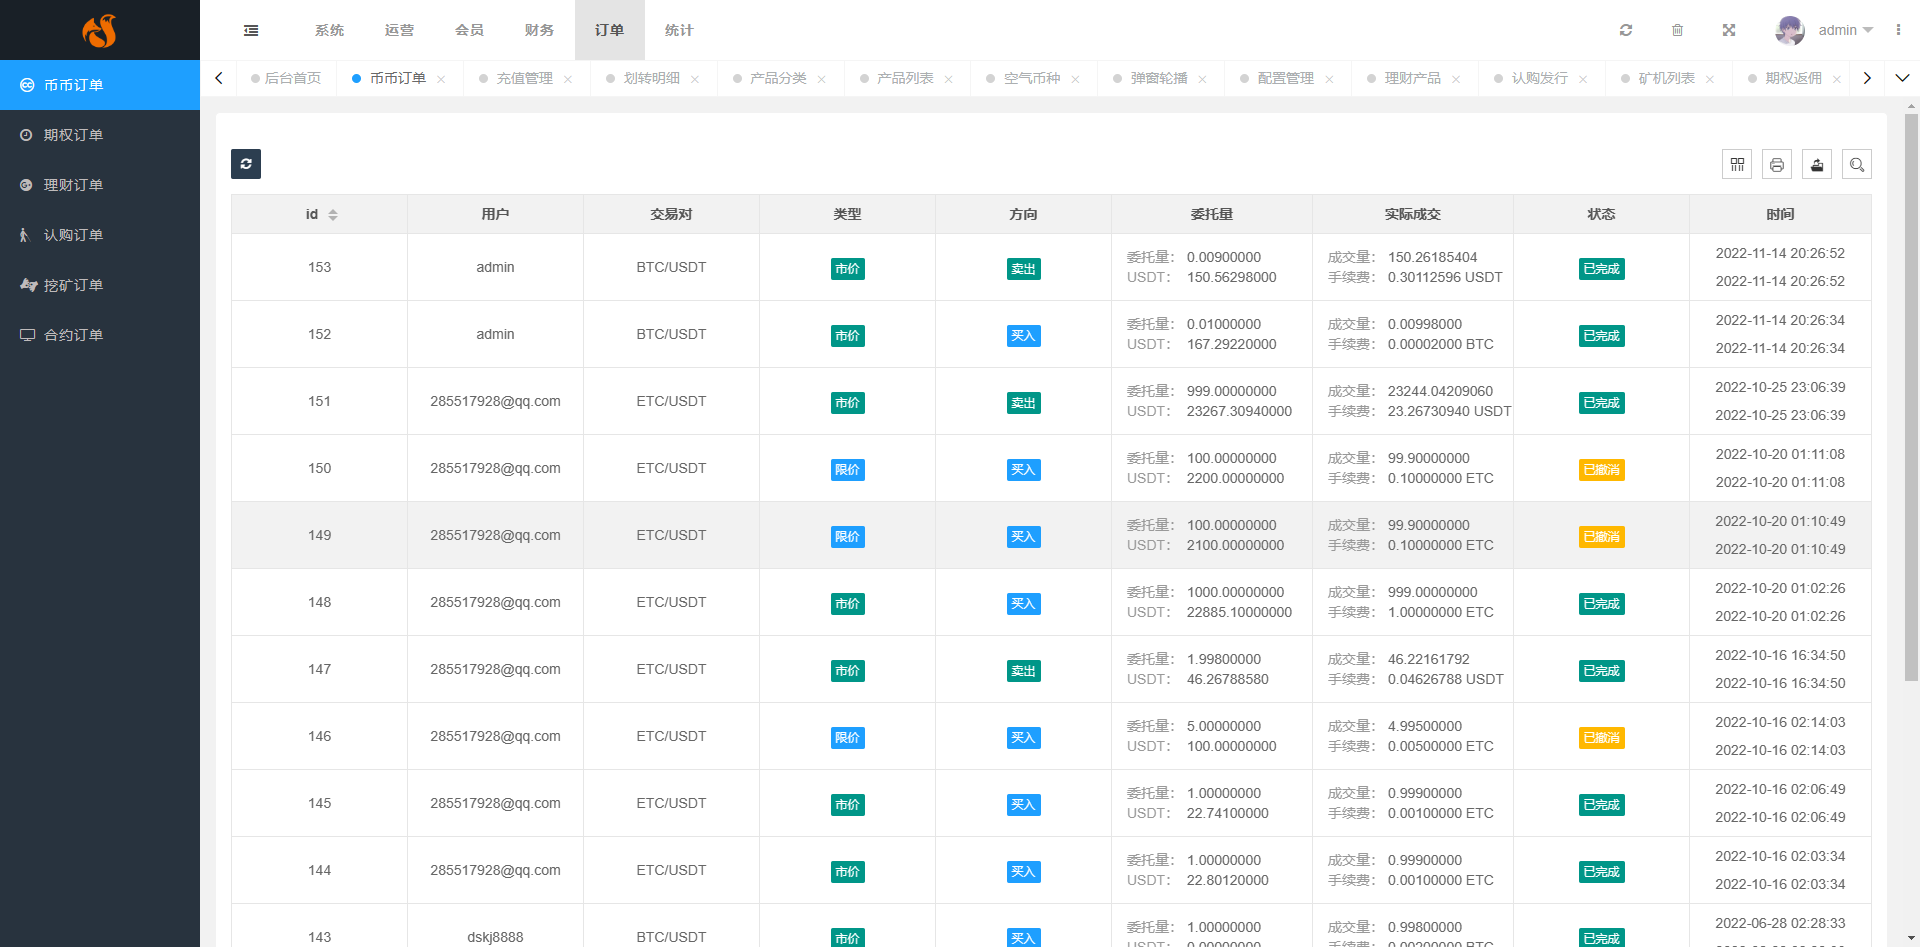Click 买入 badge in row 152
Image resolution: width=1920 pixels, height=947 pixels.
(1023, 336)
